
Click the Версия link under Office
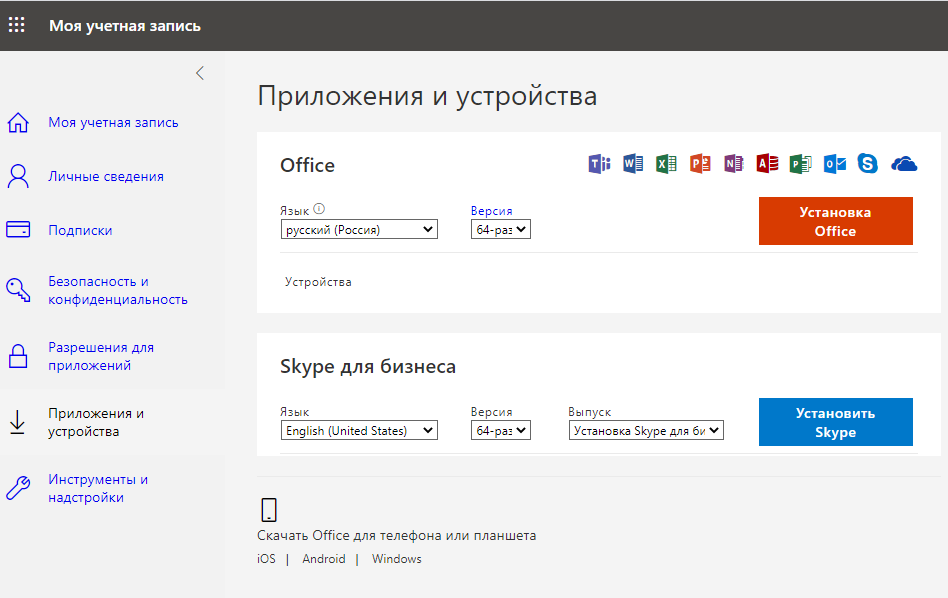coord(492,211)
